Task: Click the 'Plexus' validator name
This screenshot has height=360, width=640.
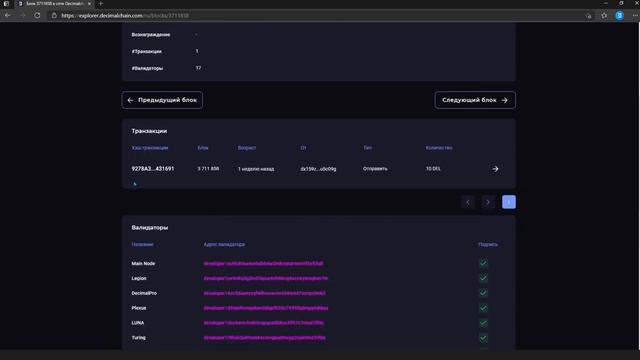Action: 139,308
